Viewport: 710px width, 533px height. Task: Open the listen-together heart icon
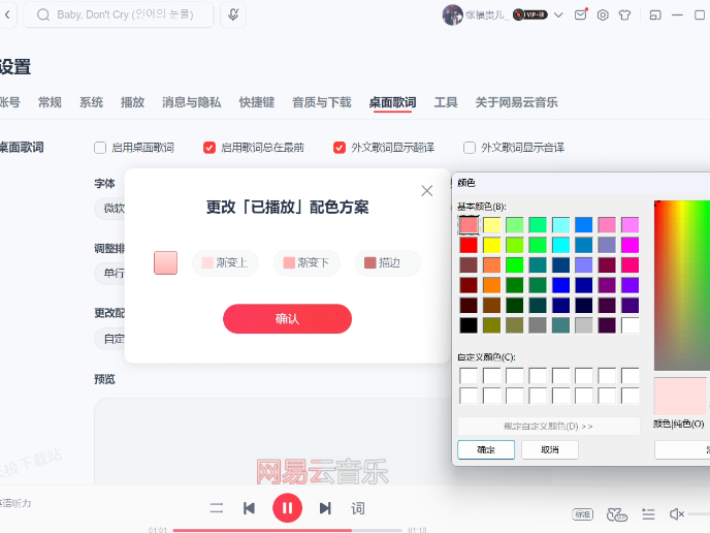click(x=617, y=514)
